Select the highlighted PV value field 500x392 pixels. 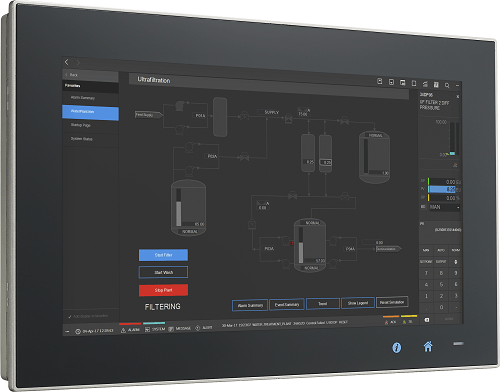(442, 189)
